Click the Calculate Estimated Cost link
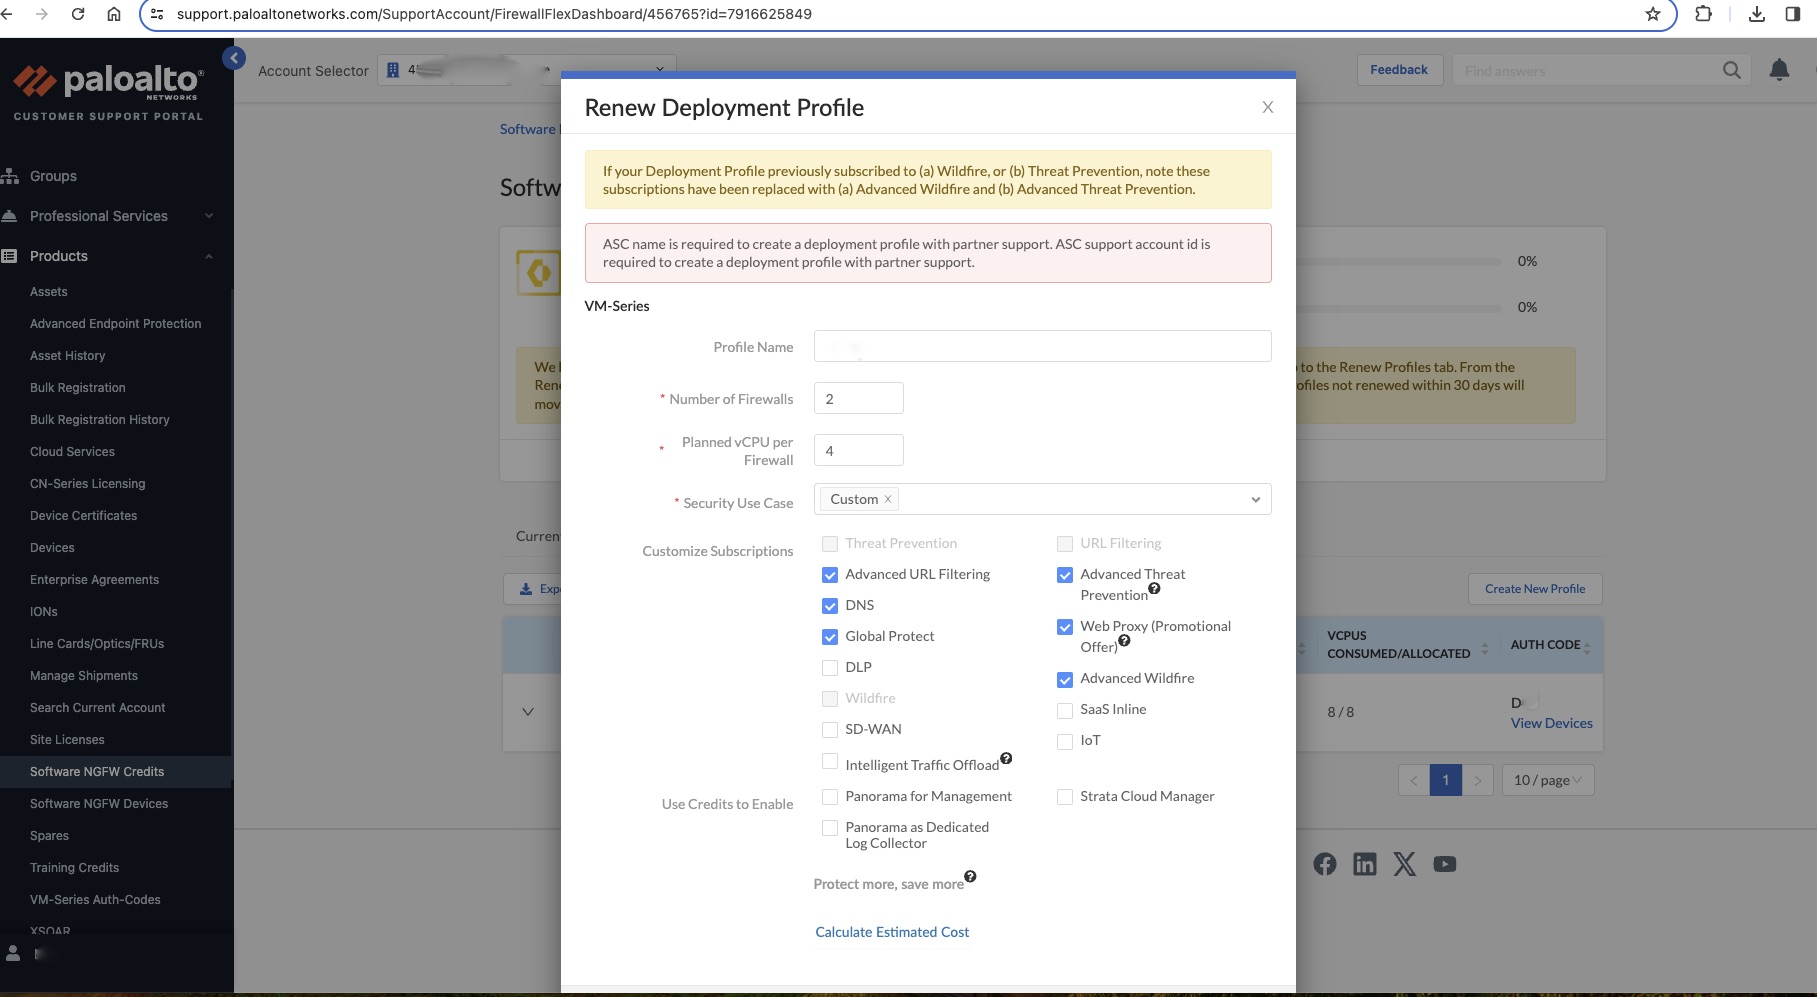1817x997 pixels. pyautogui.click(x=892, y=932)
